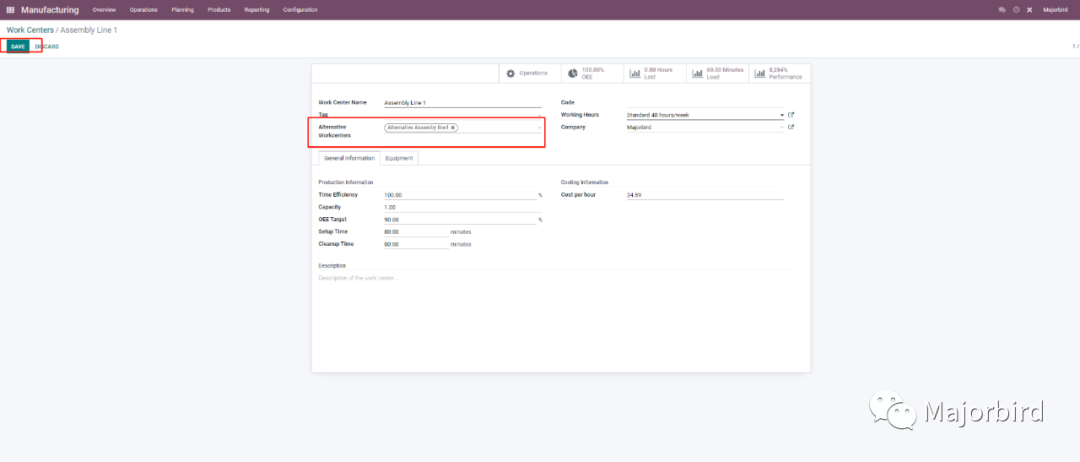Open the conversations chat icon in navbar
The width and height of the screenshot is (1080, 462).
(x=1002, y=10)
